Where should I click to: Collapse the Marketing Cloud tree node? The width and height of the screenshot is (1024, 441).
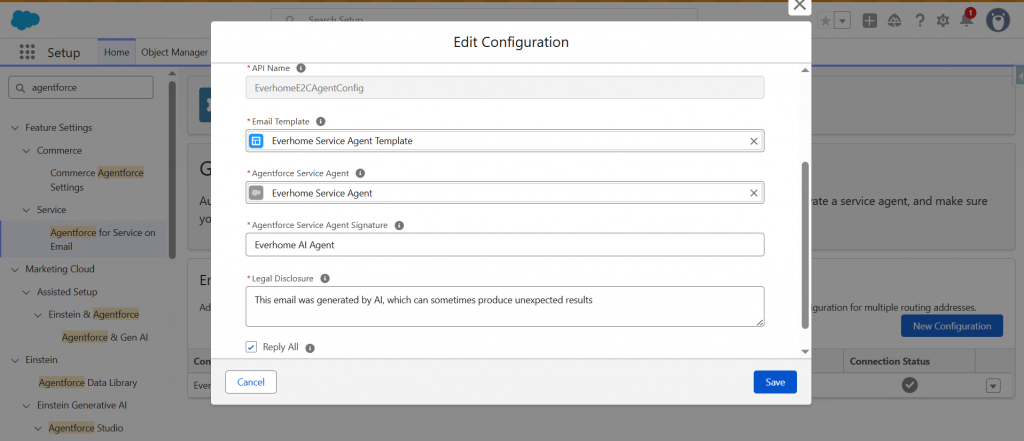[15, 269]
